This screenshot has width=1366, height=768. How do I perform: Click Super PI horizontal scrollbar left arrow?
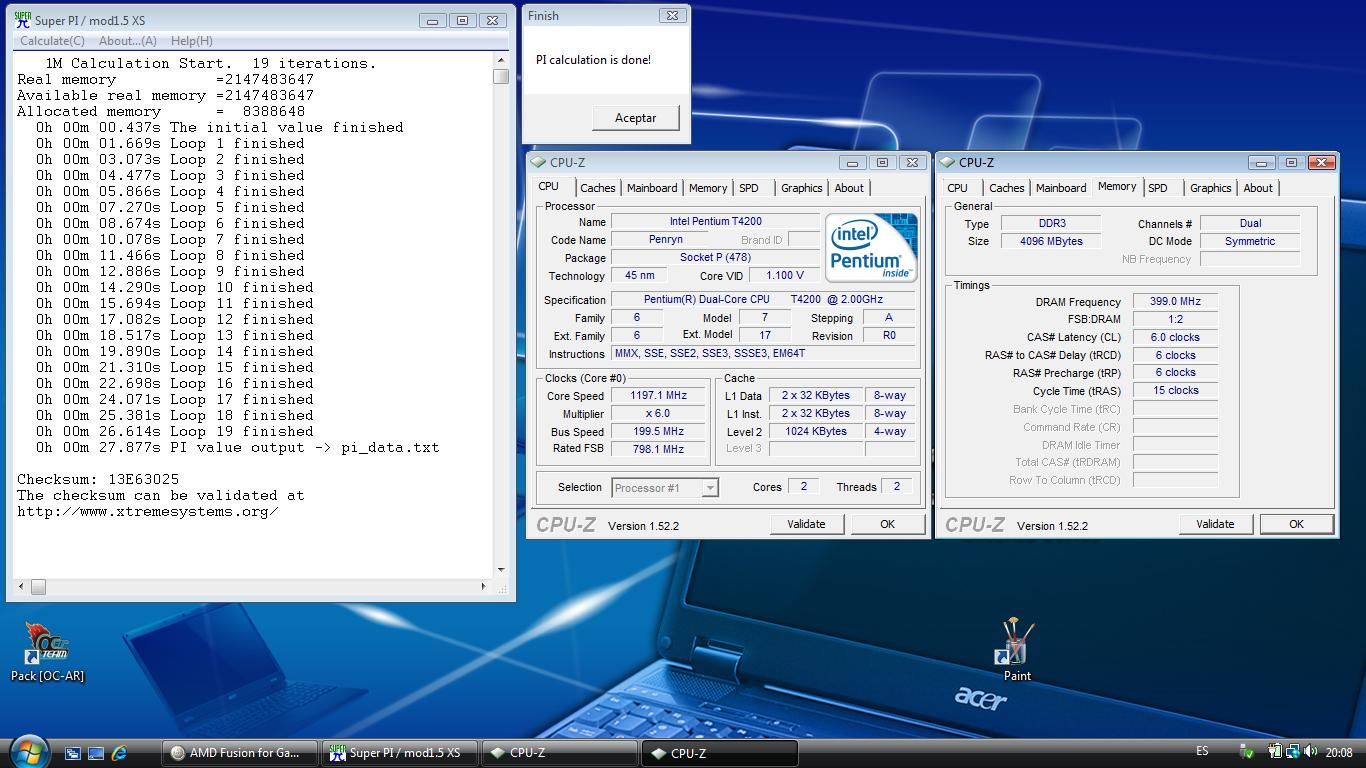click(x=22, y=587)
